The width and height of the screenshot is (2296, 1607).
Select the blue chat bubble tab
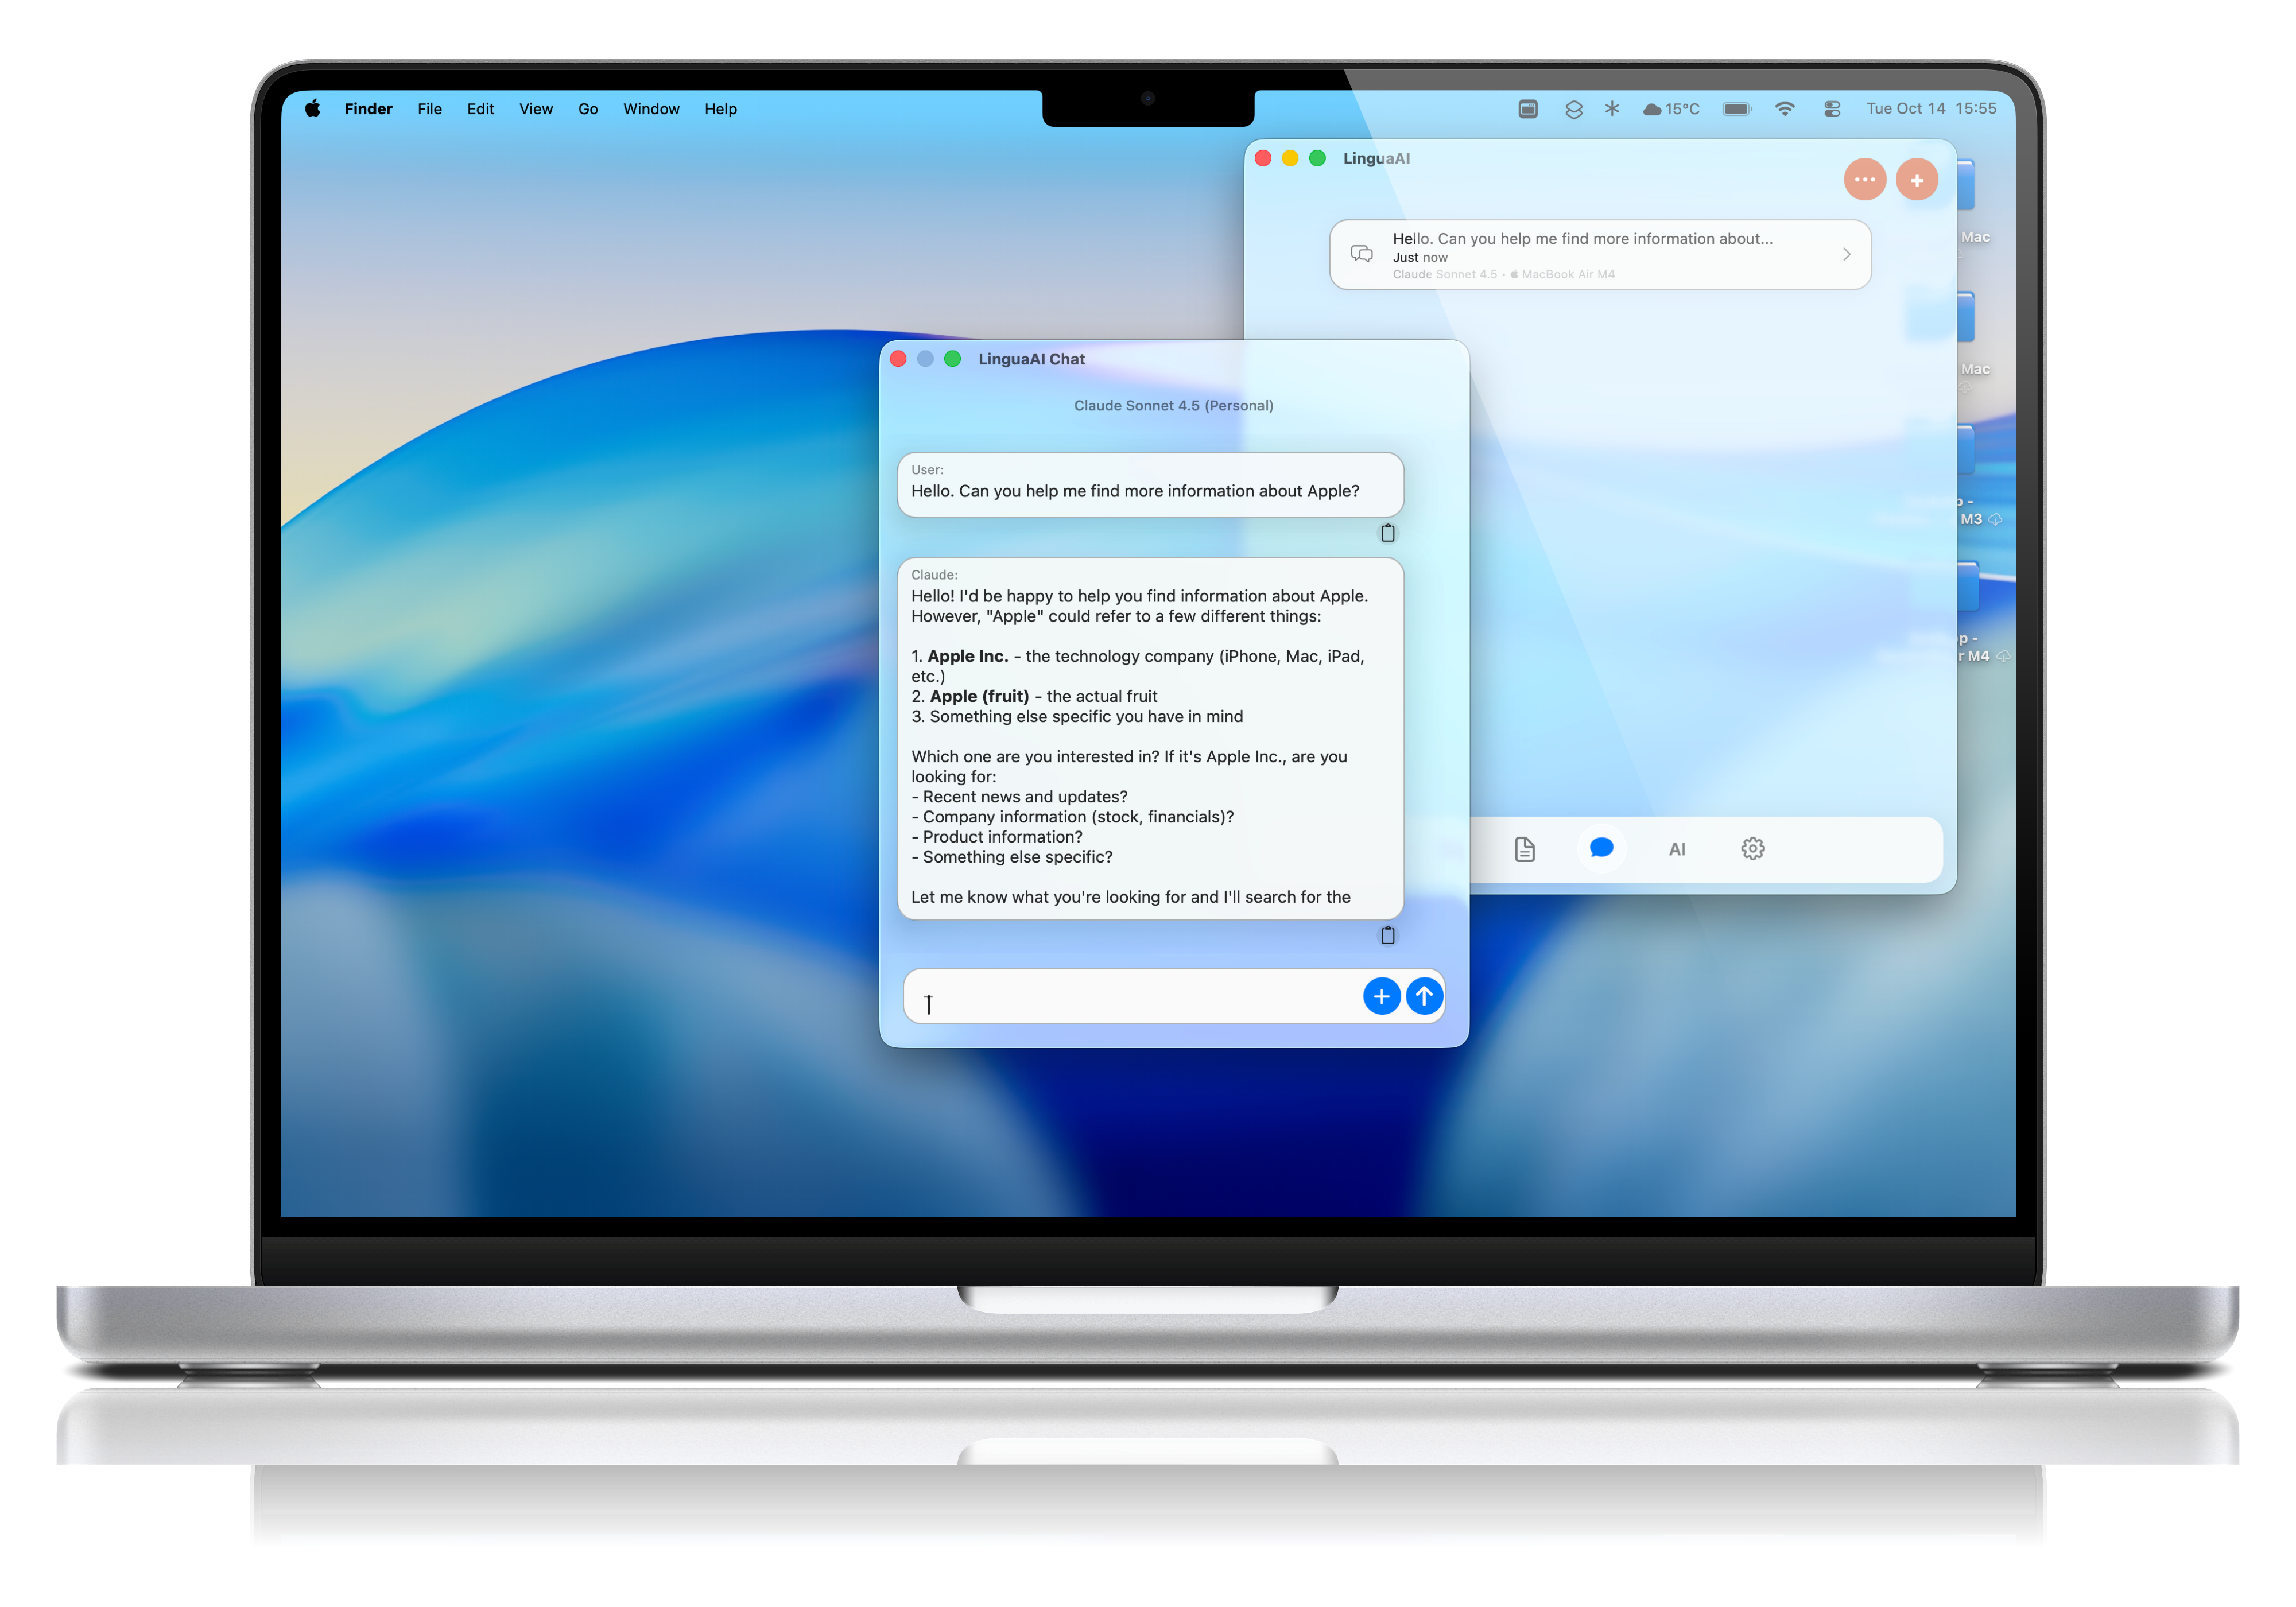(1601, 848)
